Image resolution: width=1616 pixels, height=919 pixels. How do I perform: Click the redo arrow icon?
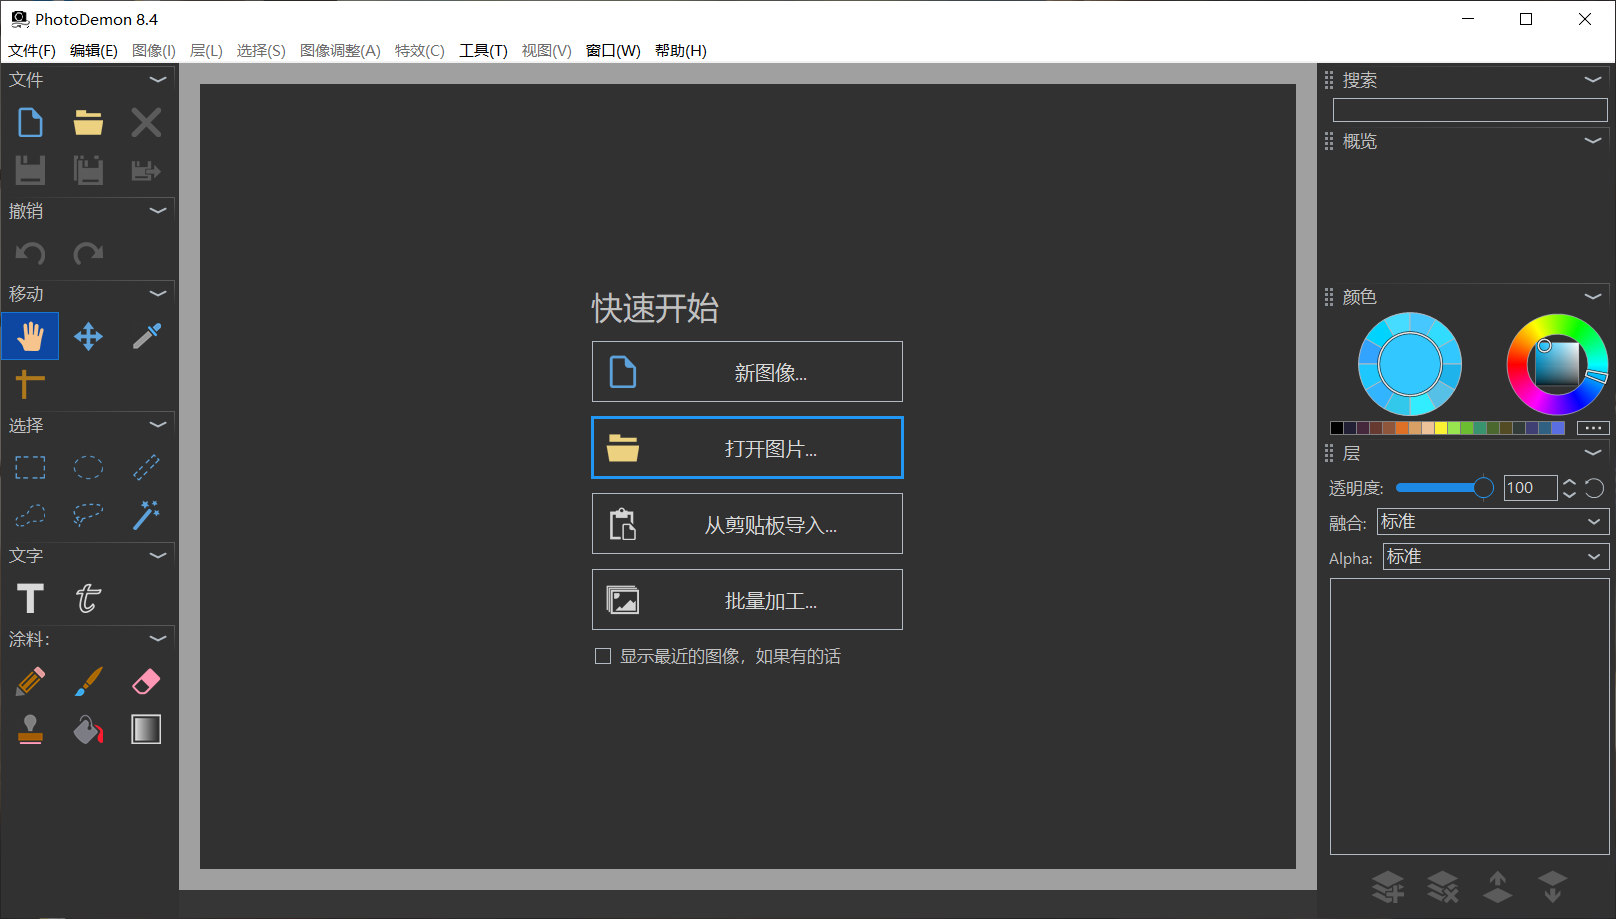pos(88,253)
